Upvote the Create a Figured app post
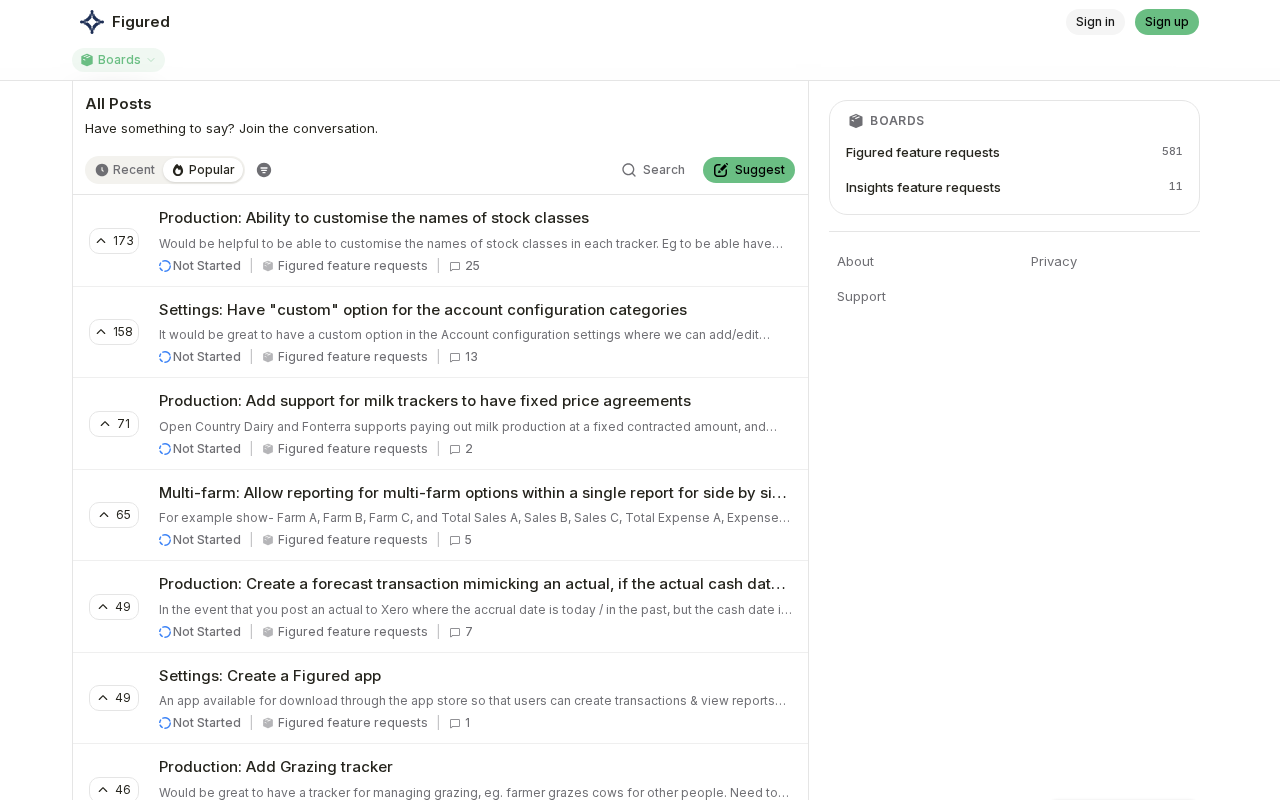Image resolution: width=1280 pixels, height=800 pixels. point(114,698)
